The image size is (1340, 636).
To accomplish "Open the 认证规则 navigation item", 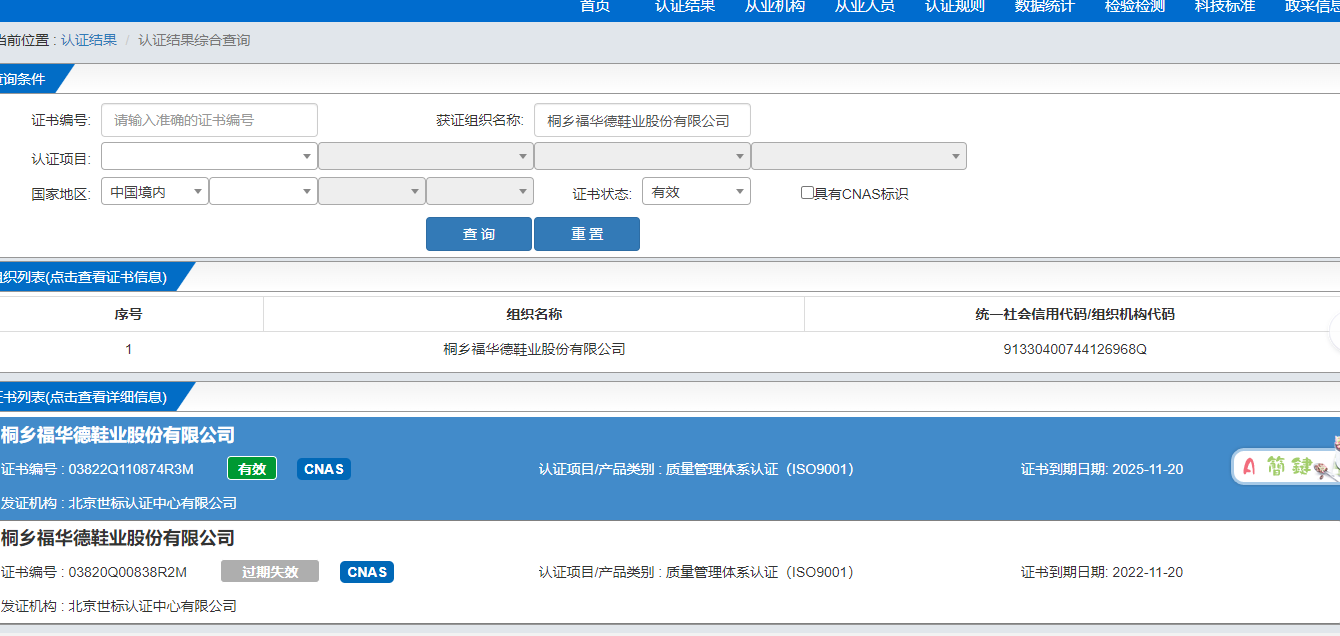I will click(x=955, y=6).
